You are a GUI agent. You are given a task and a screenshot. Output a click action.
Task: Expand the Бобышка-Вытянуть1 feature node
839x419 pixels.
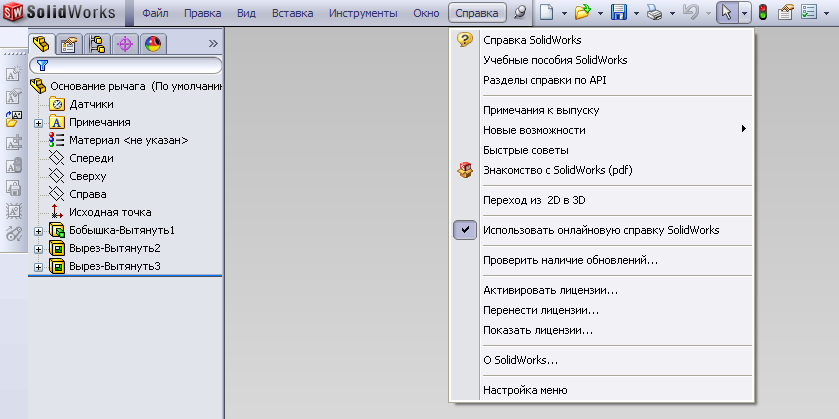[39, 231]
